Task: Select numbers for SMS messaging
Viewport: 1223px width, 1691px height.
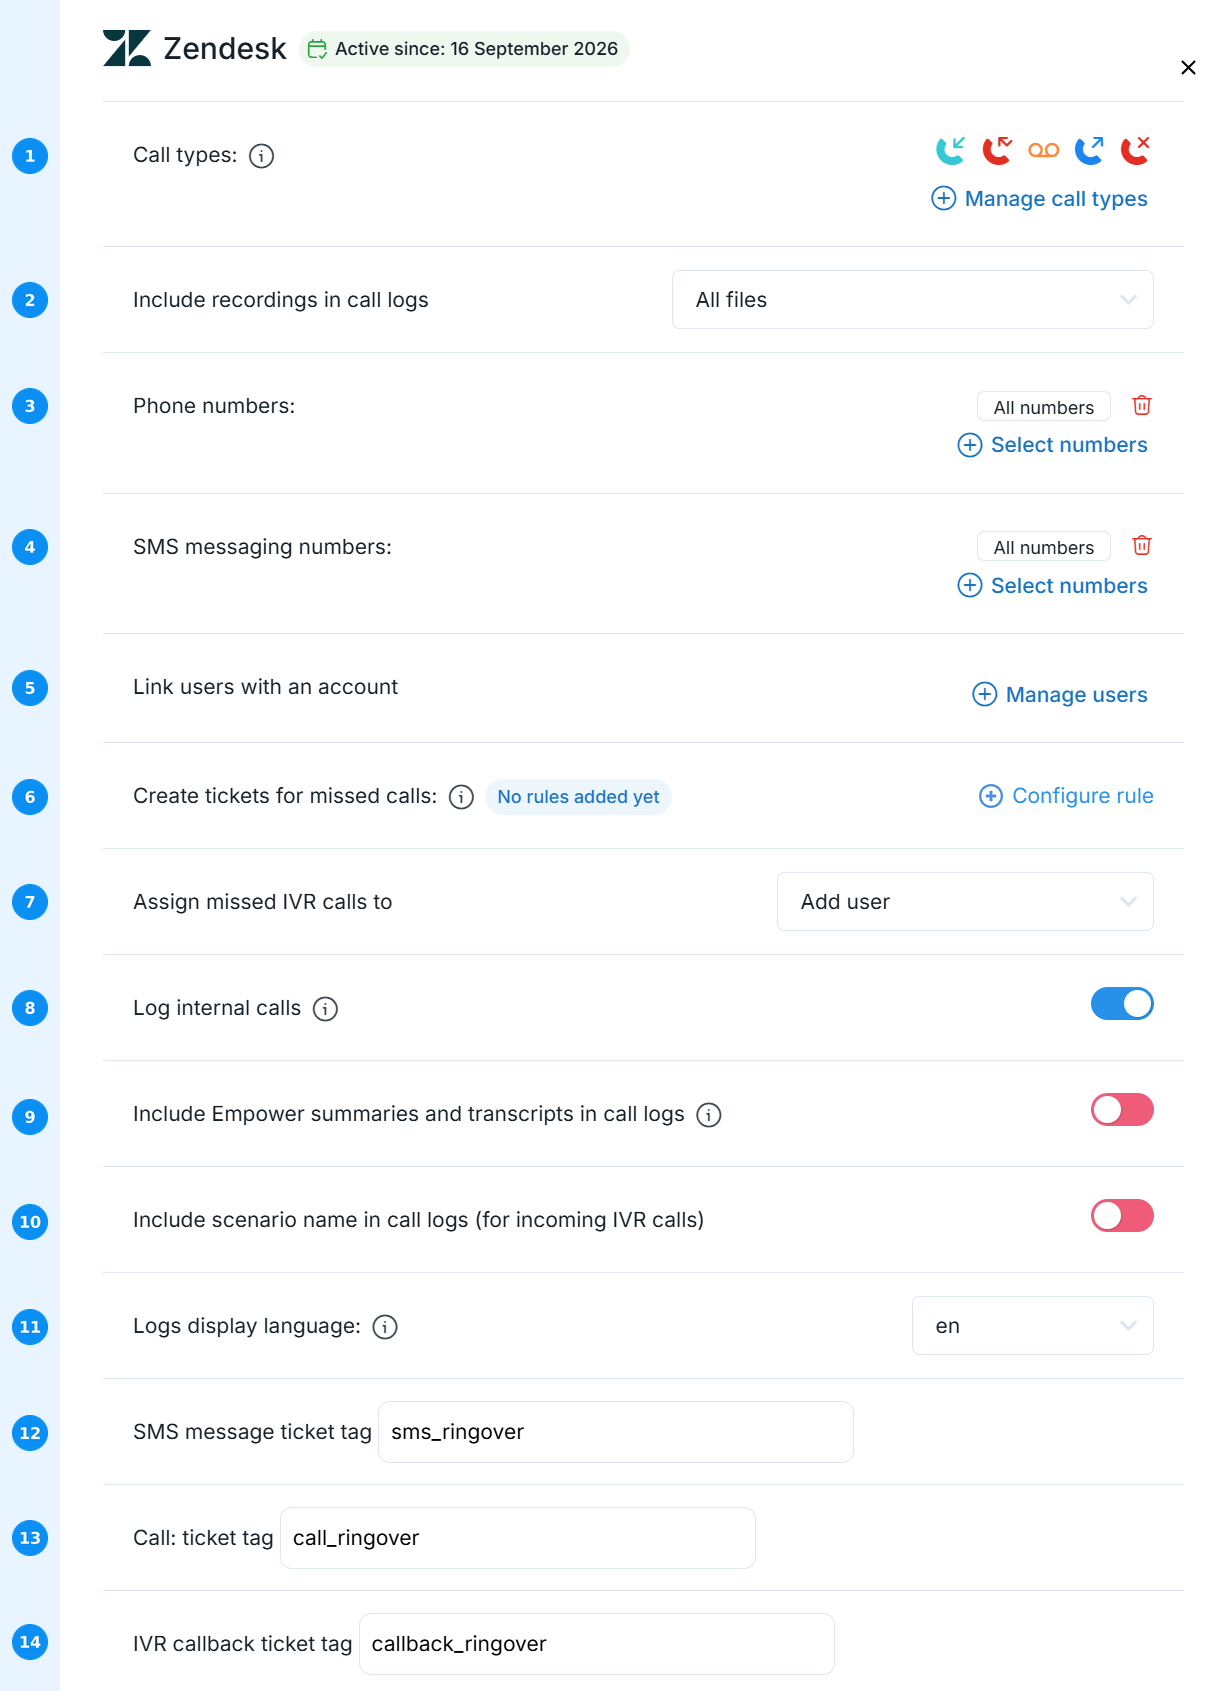Action: click(x=1052, y=586)
